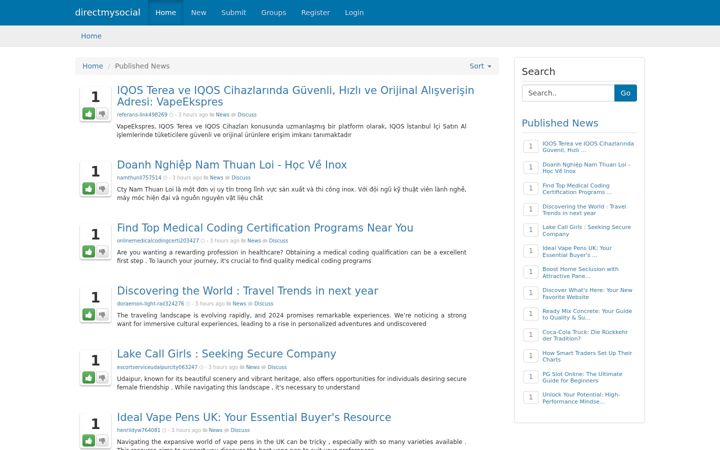
Task: Open the New menu item
Action: tap(198, 12)
